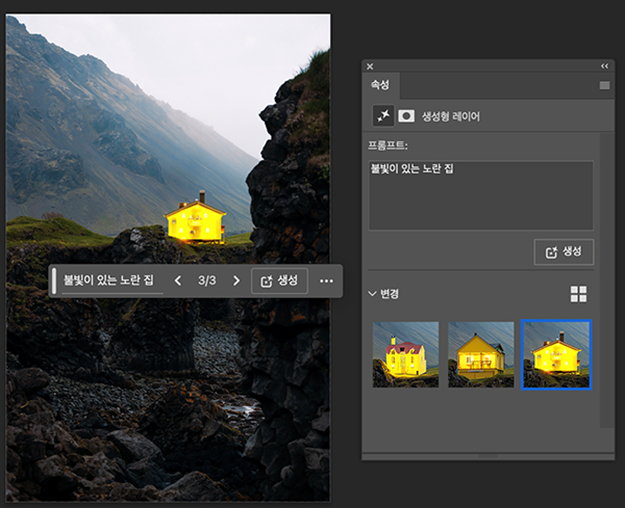625x508 pixels.
Task: Click 생성 button in the properties panel
Action: point(564,252)
